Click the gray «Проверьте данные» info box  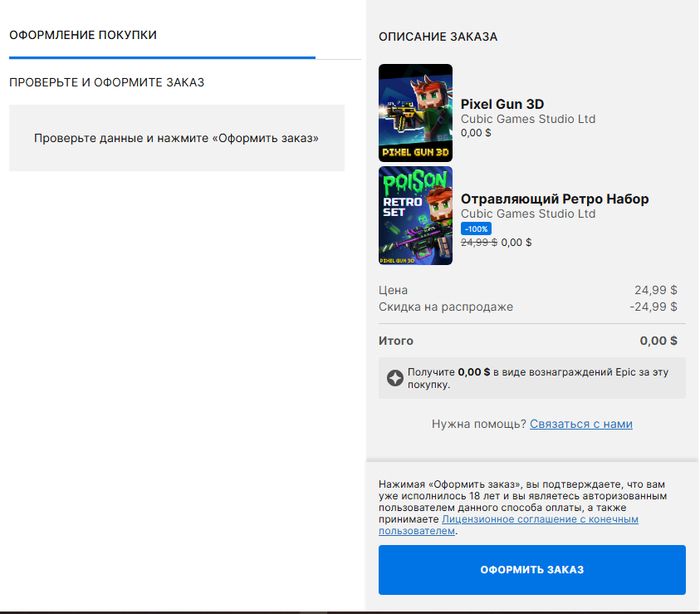tap(176, 138)
